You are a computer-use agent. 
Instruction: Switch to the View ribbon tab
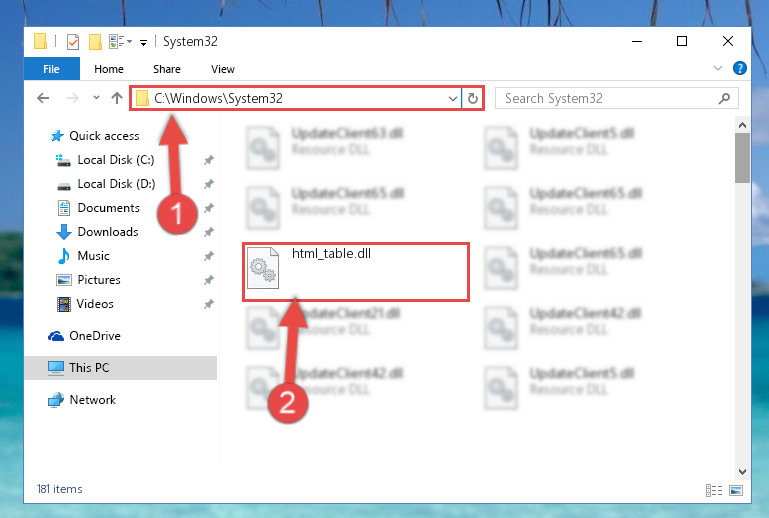click(x=223, y=69)
